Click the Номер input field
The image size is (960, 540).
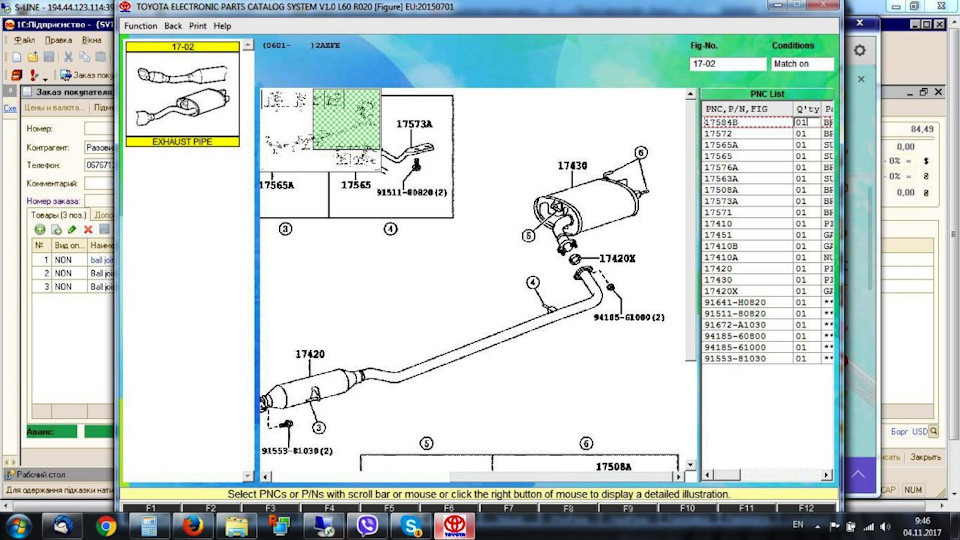click(x=99, y=129)
